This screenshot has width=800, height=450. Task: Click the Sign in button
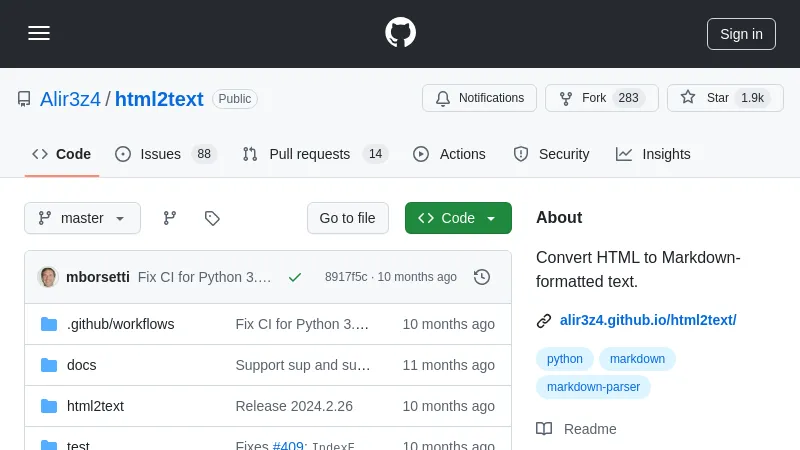[x=741, y=33]
